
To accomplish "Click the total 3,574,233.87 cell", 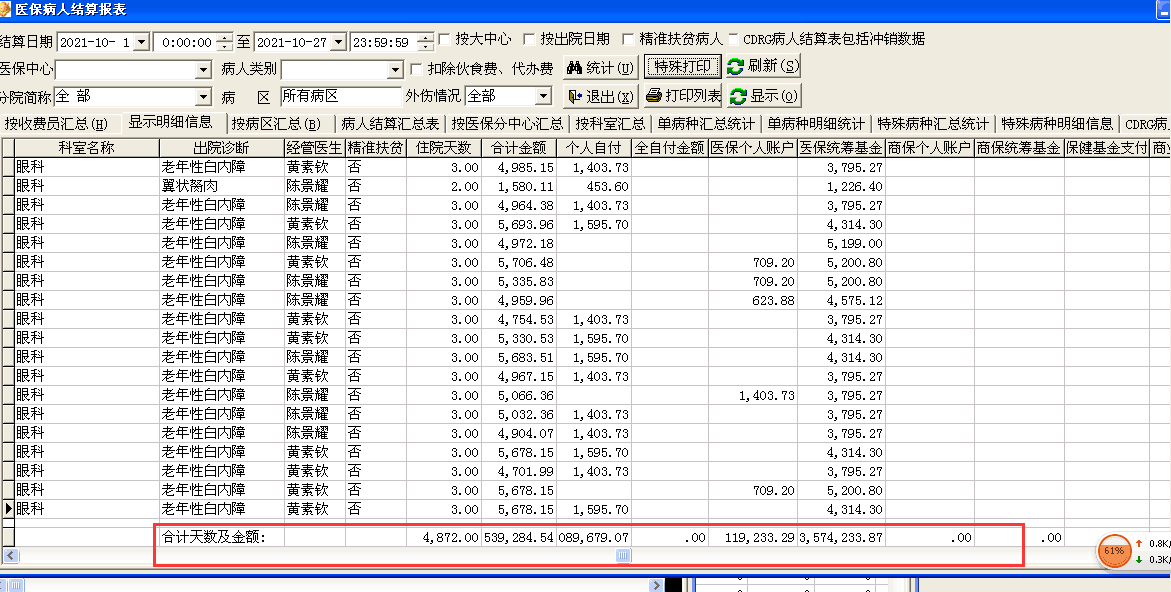I will point(841,536).
